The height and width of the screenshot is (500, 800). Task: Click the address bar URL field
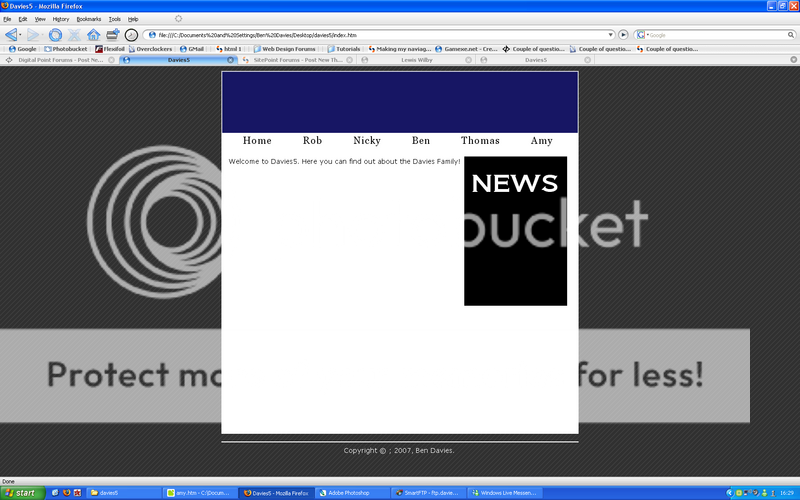coord(379,35)
